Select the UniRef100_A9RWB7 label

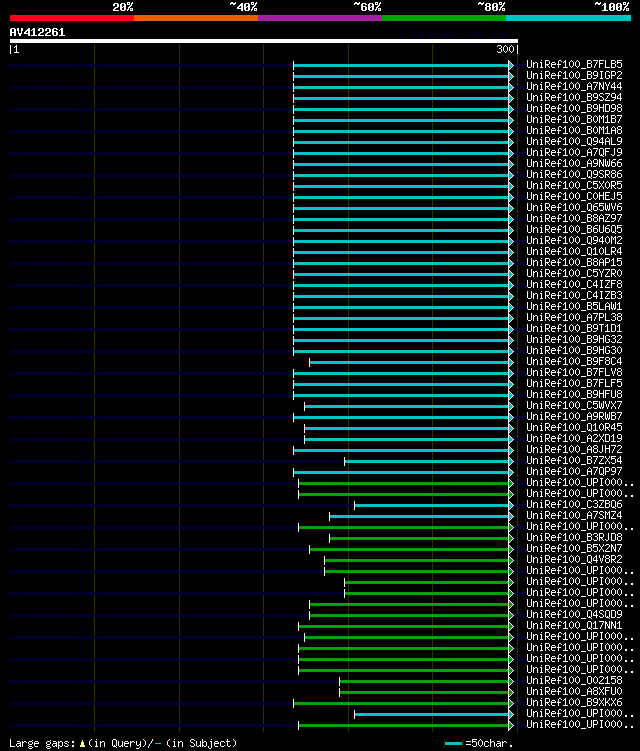(x=574, y=417)
